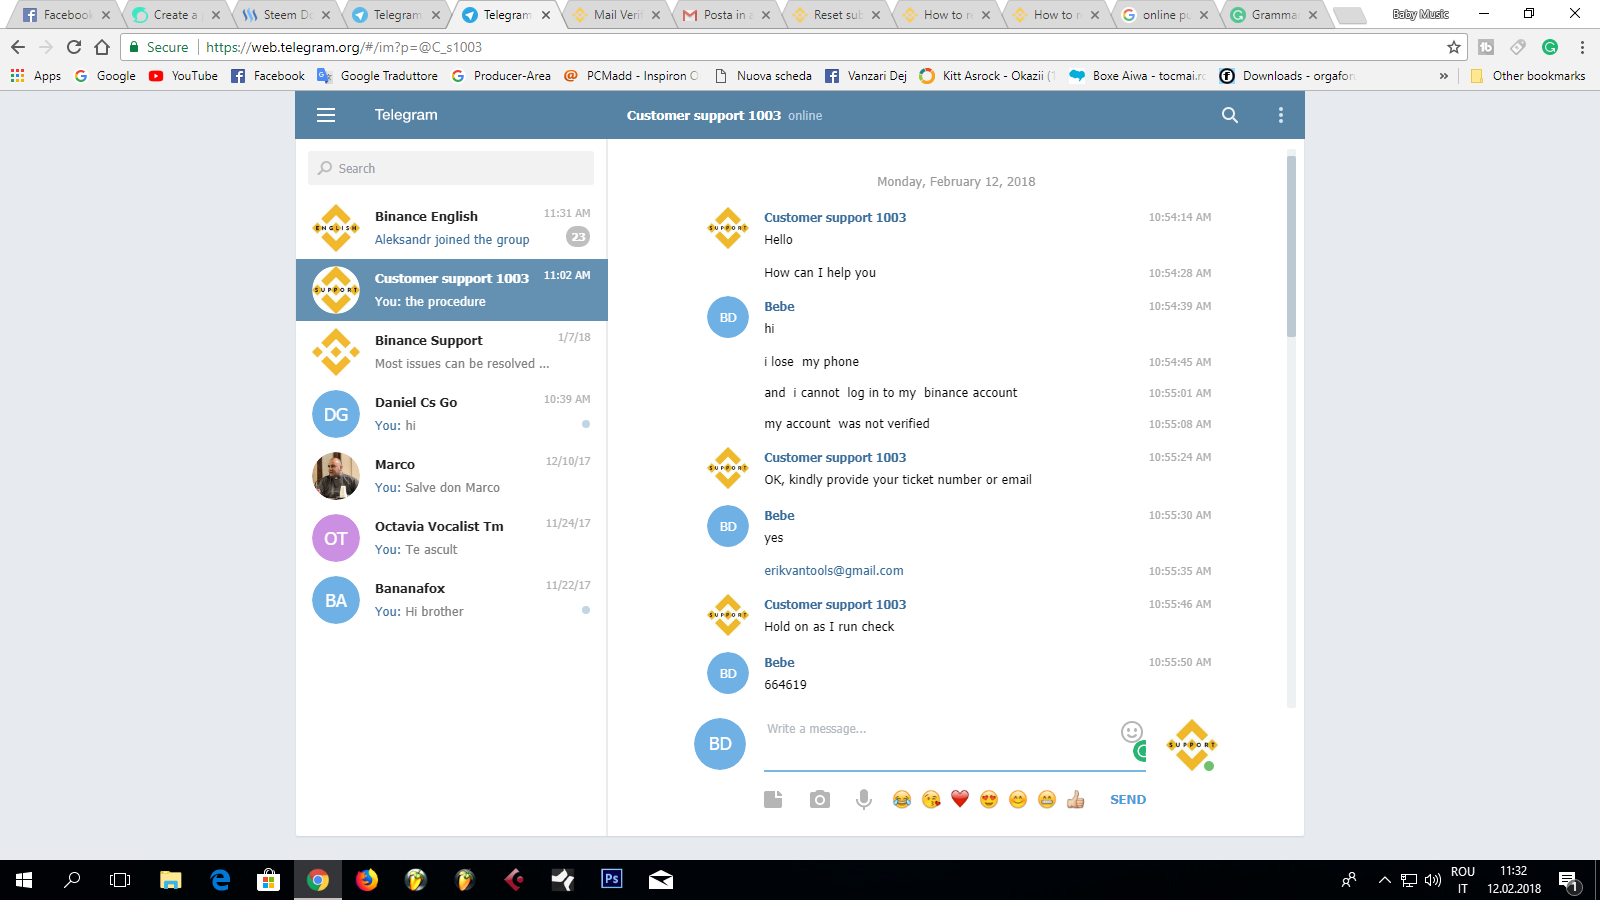The image size is (1600, 900).
Task: Open the Windows Start menu
Action: tap(24, 880)
